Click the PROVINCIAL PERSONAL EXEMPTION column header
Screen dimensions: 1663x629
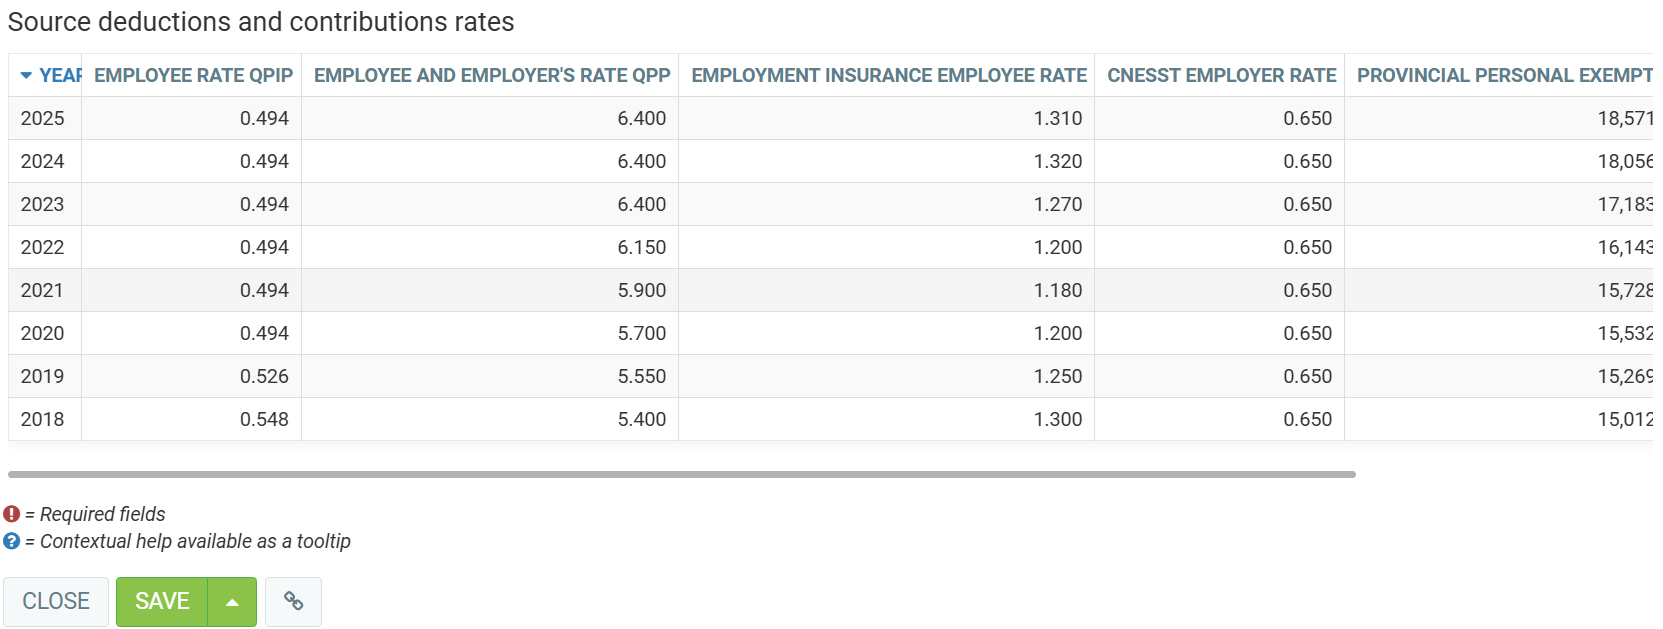click(x=1503, y=76)
